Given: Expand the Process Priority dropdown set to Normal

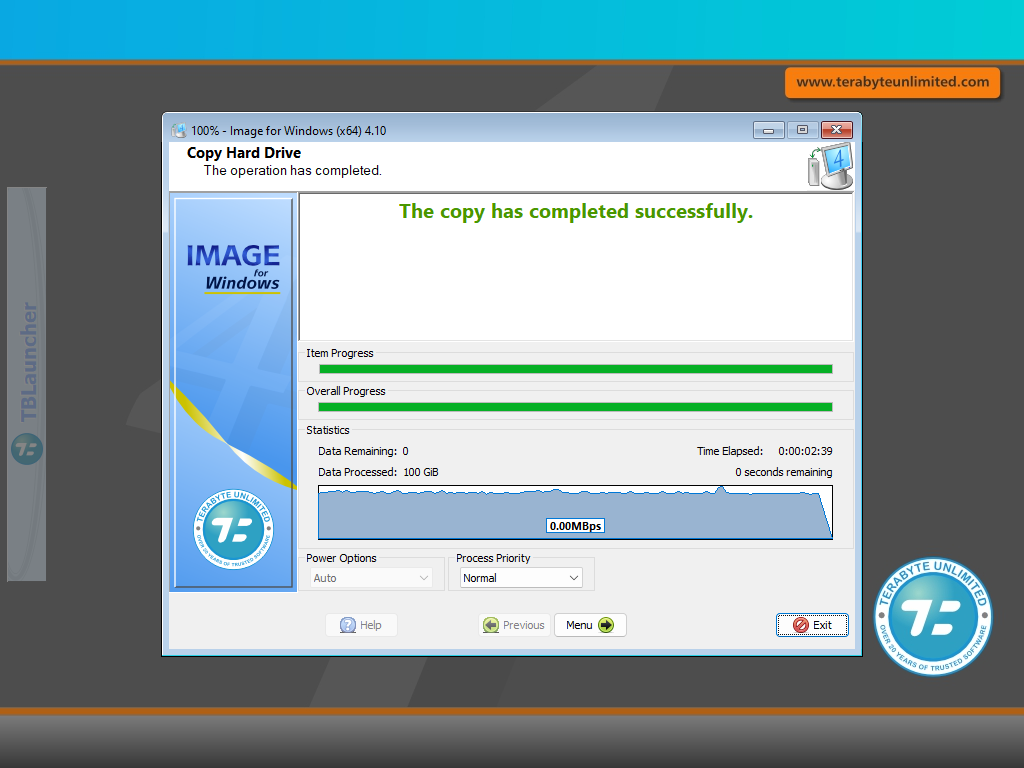Looking at the screenshot, I should click(520, 578).
